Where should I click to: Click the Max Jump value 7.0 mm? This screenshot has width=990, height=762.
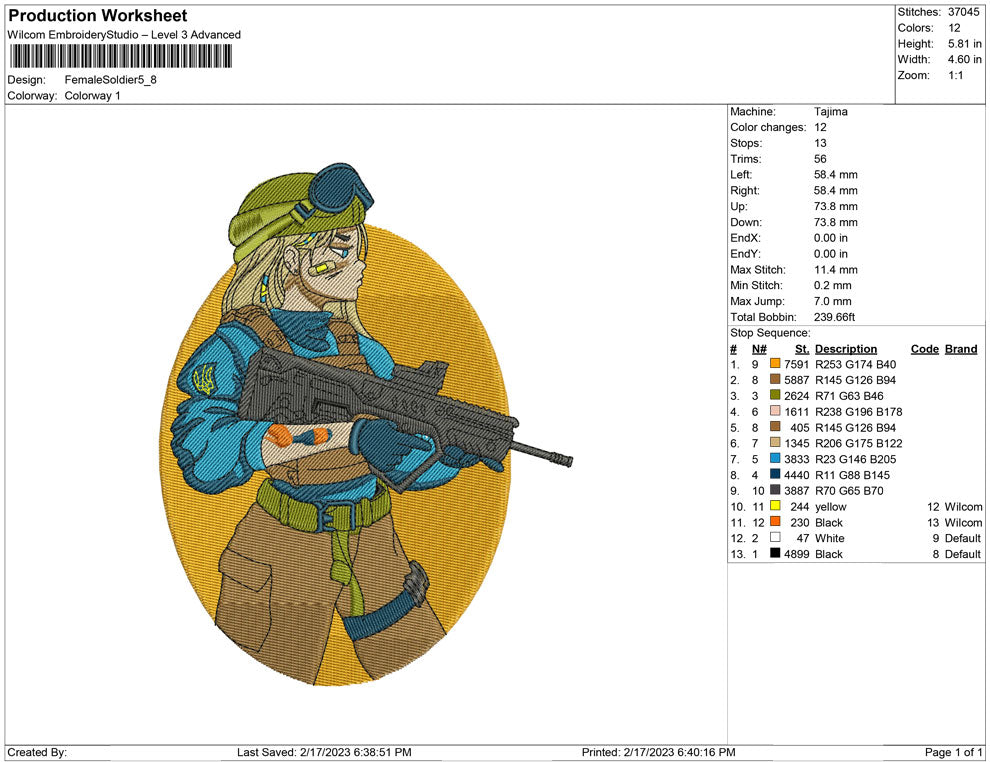click(x=832, y=301)
